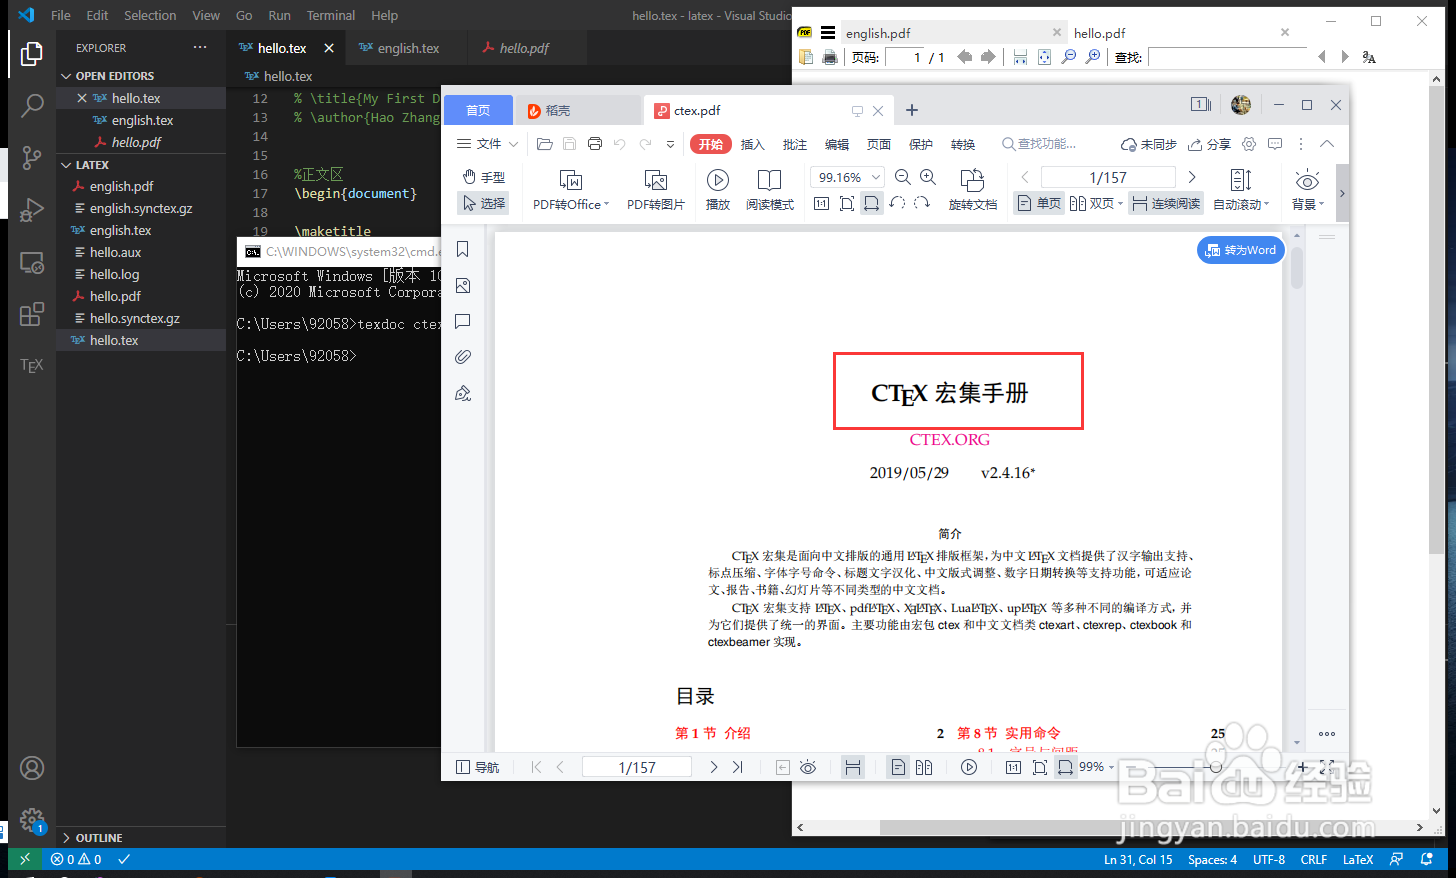
Task: Click the match case icon in SumatraPDF
Action: pos(1369,57)
